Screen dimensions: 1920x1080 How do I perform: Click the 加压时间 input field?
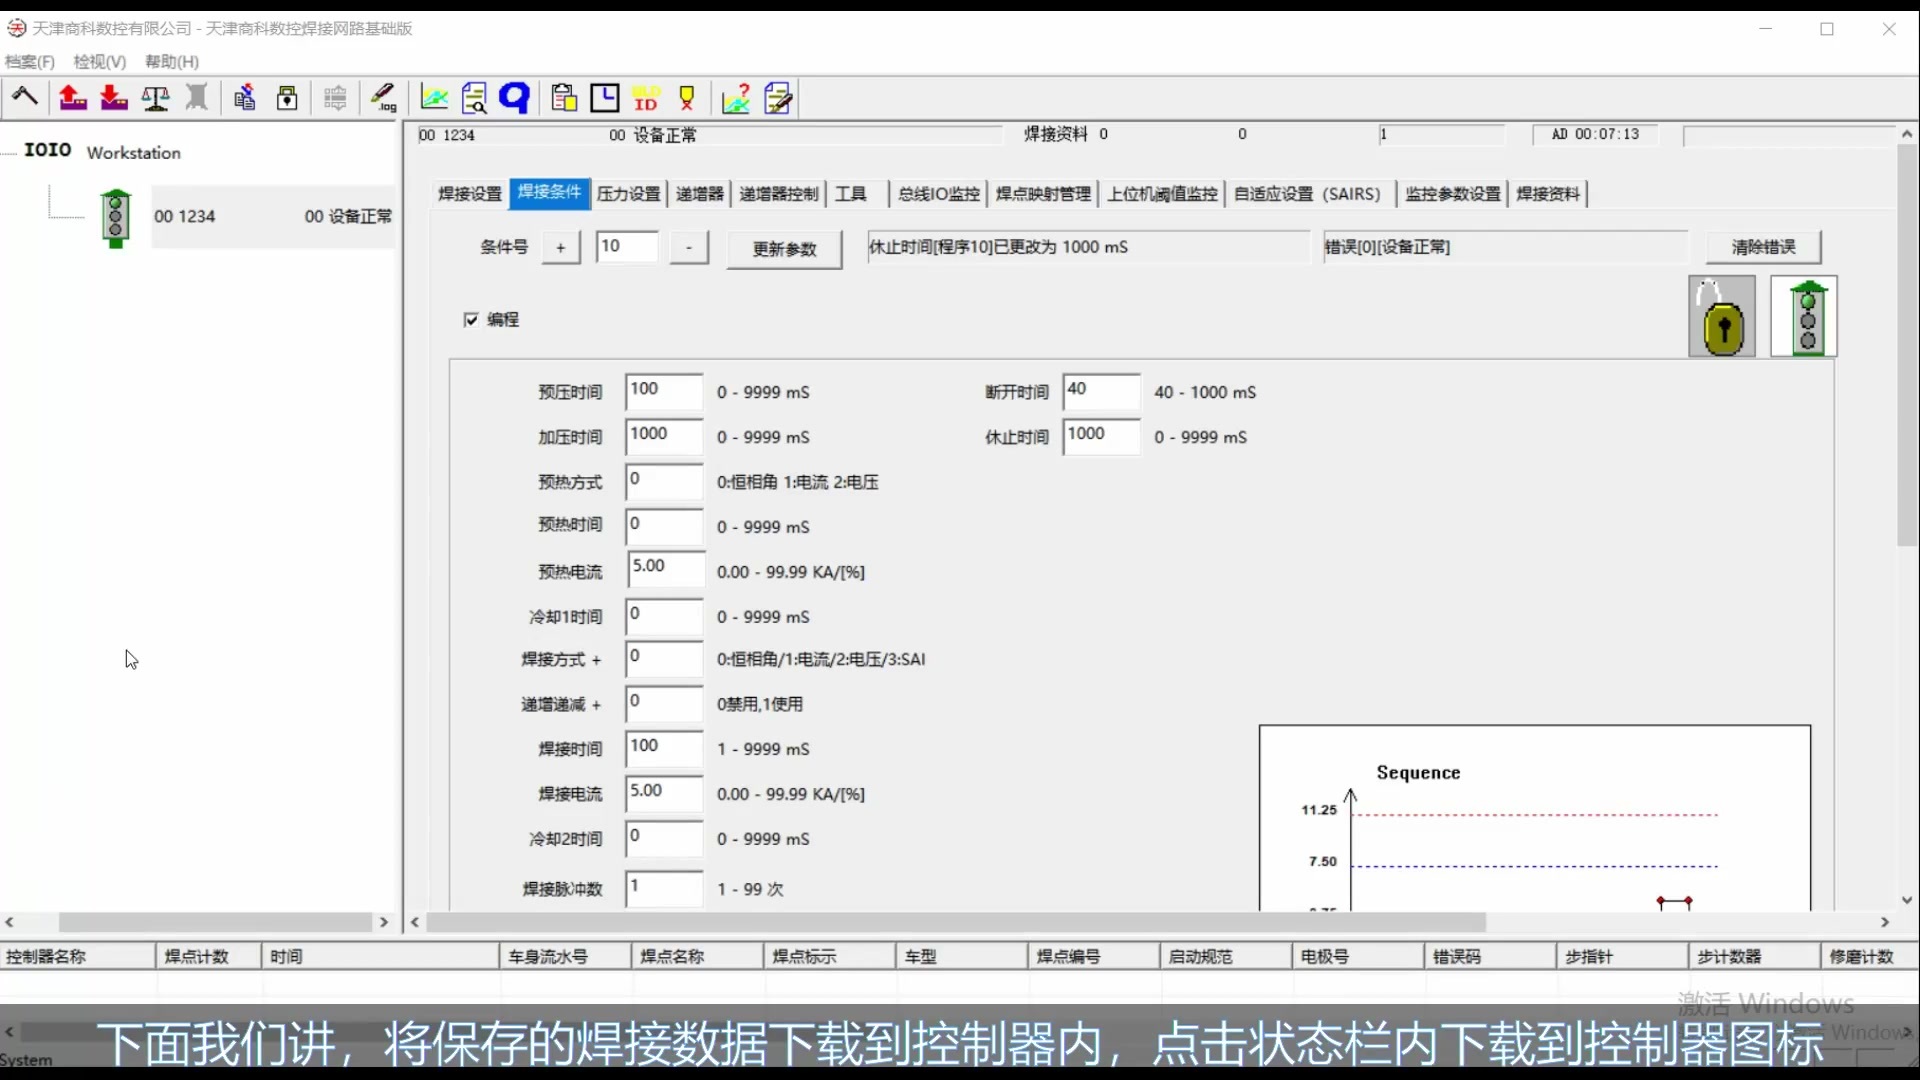(x=664, y=436)
